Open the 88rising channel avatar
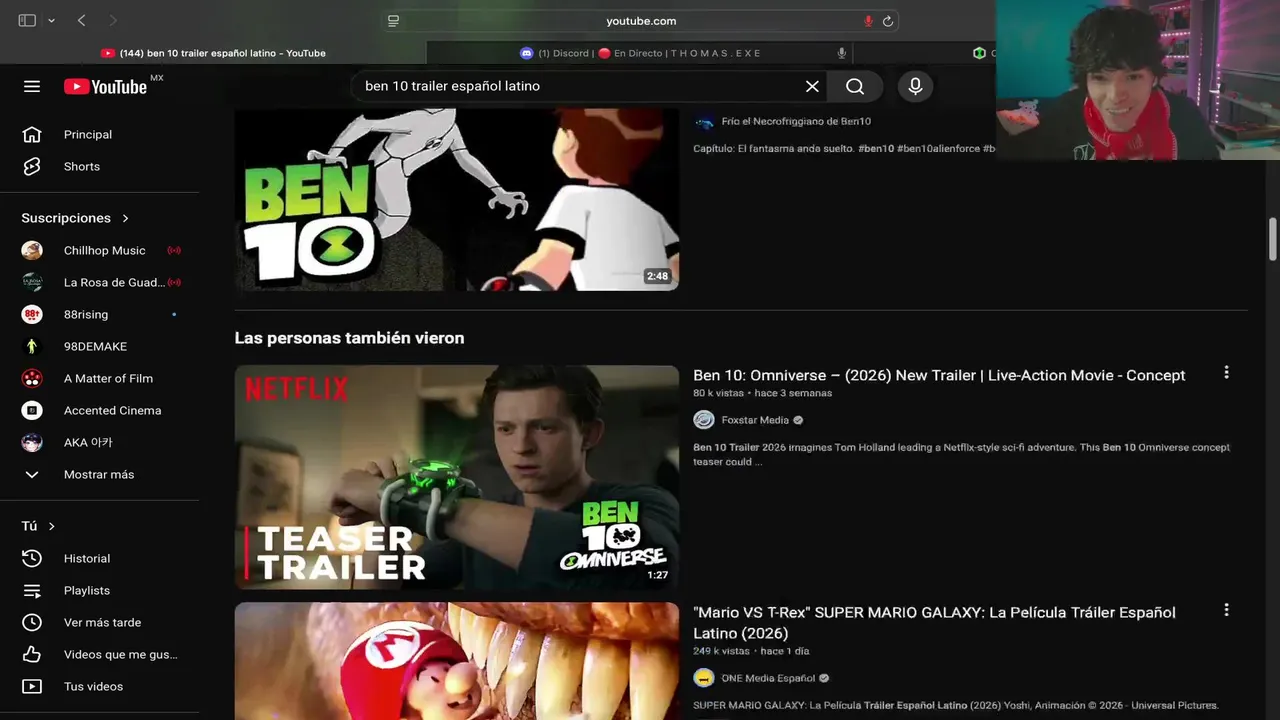This screenshot has width=1280, height=720. (x=32, y=314)
